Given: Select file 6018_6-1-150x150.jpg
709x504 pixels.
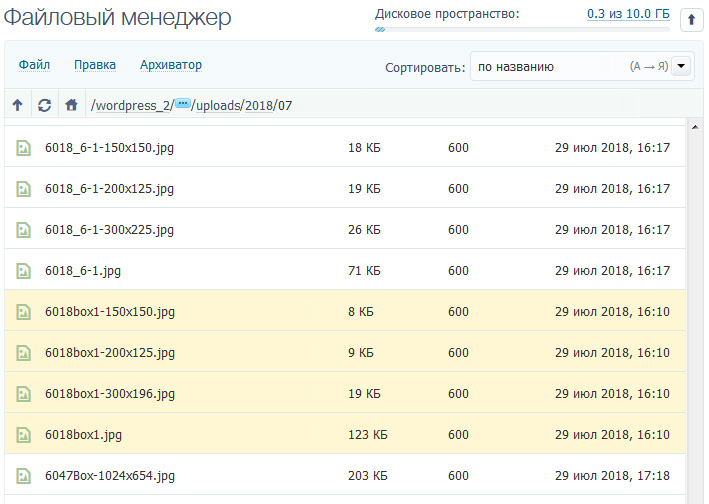Looking at the screenshot, I should pos(345,146).
